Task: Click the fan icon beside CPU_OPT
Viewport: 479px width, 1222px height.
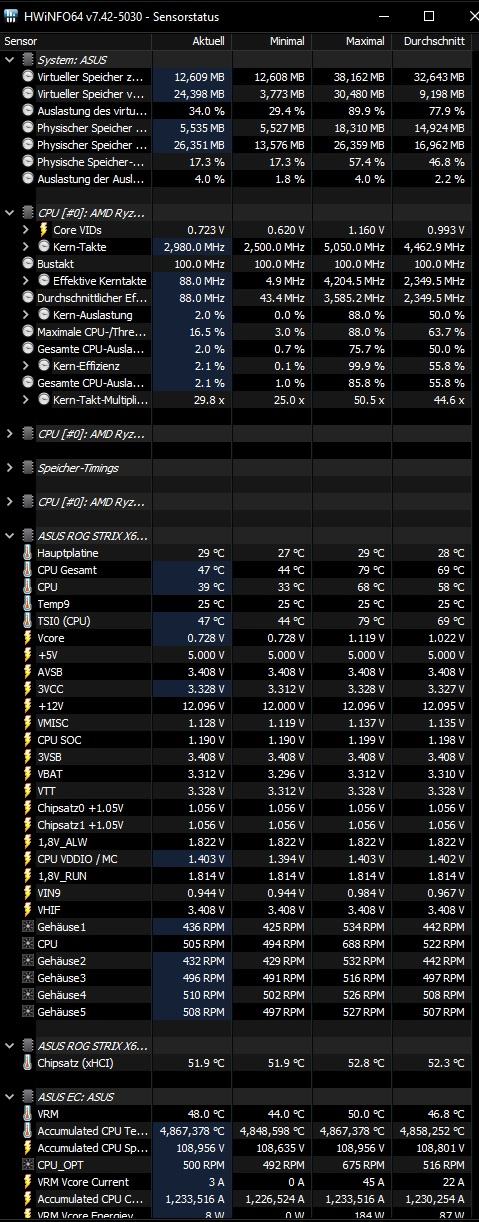Action: coord(27,1165)
